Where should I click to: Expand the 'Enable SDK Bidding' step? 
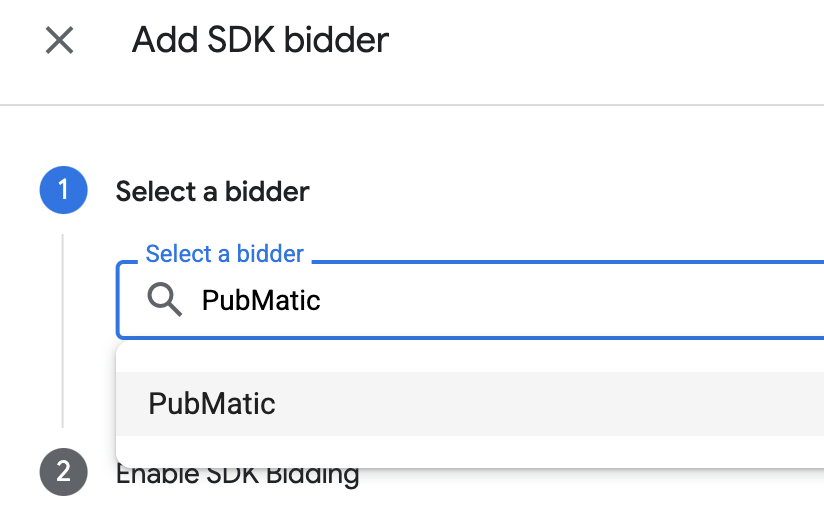point(237,474)
